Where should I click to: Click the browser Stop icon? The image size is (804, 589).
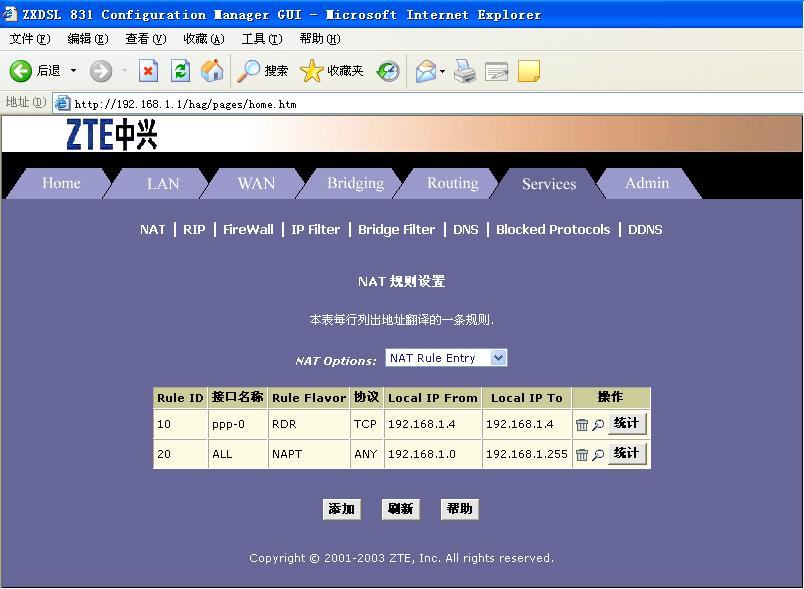click(148, 71)
